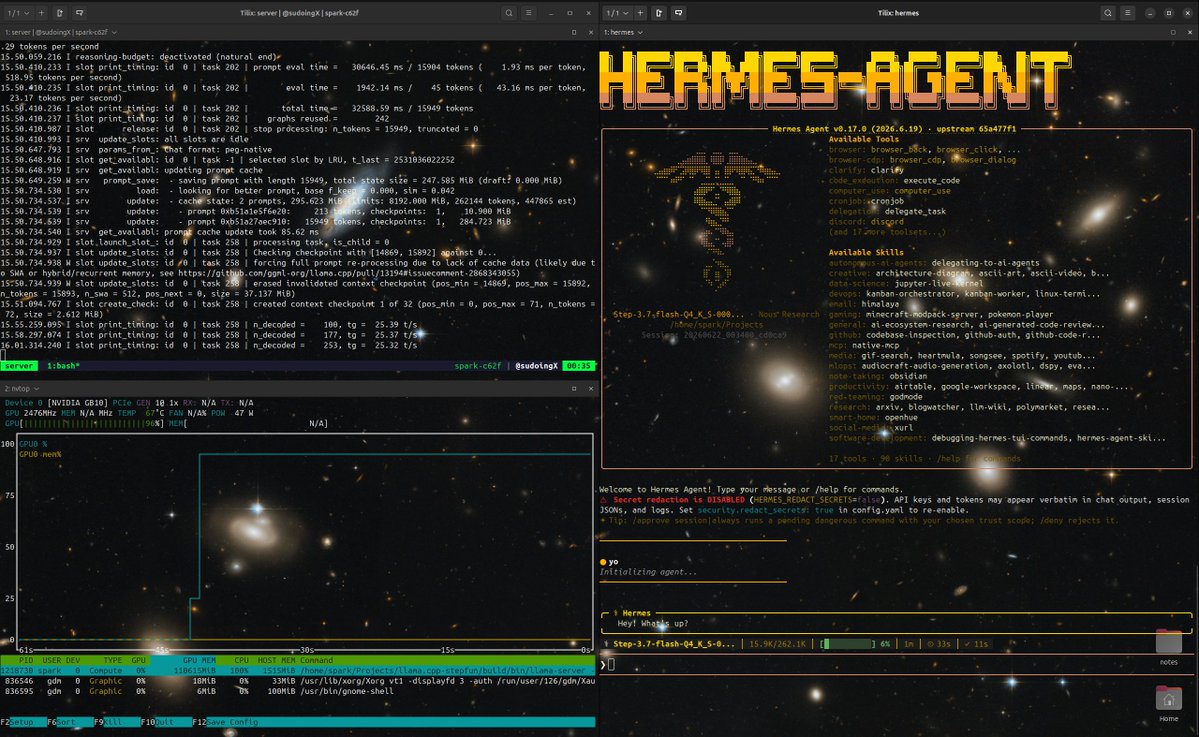Select the gnome-shell process row in nvtop

point(297,691)
